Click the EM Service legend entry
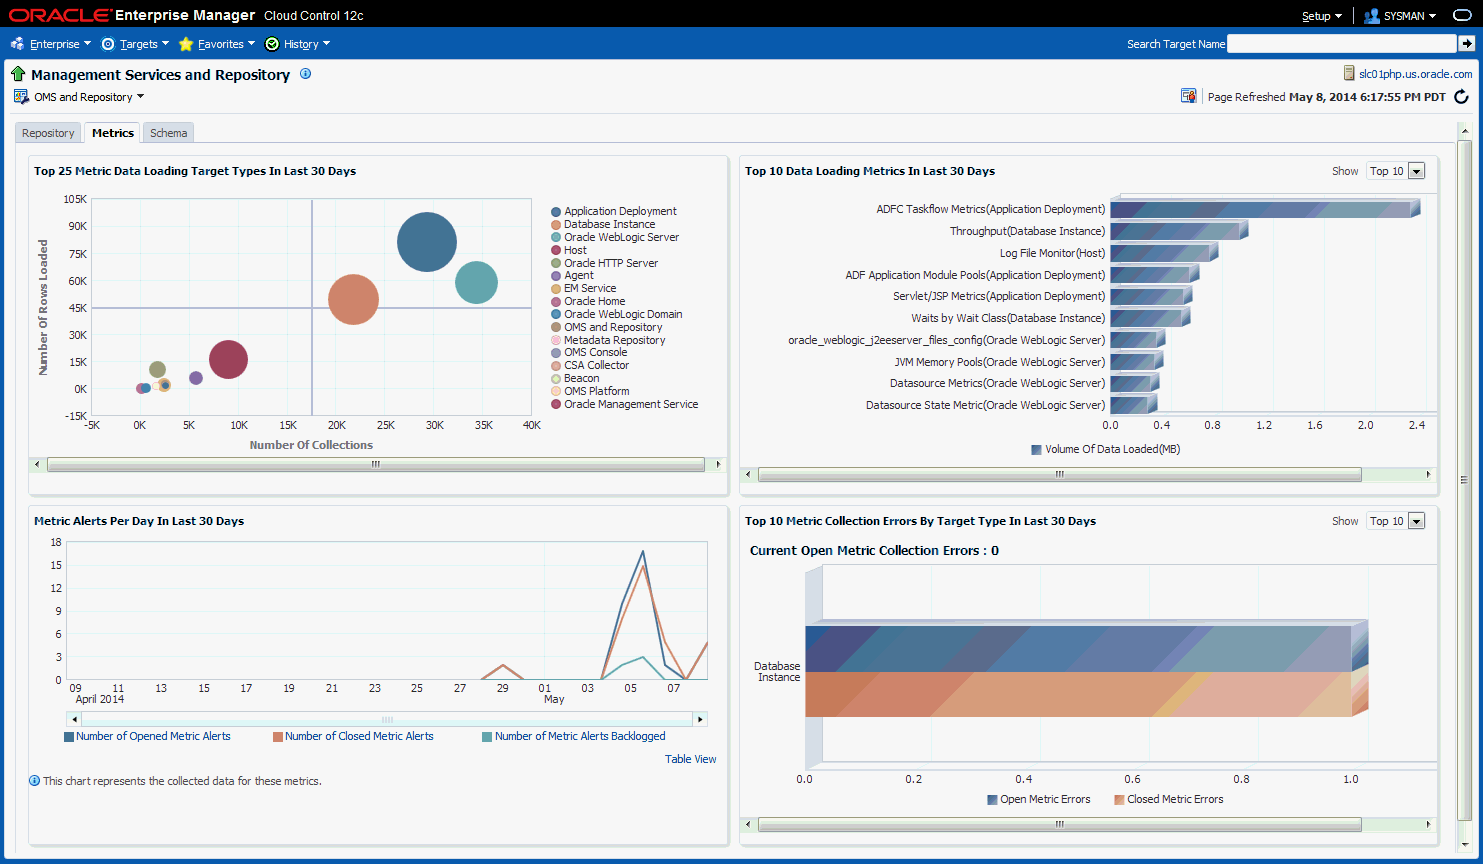Image resolution: width=1483 pixels, height=864 pixels. point(590,289)
